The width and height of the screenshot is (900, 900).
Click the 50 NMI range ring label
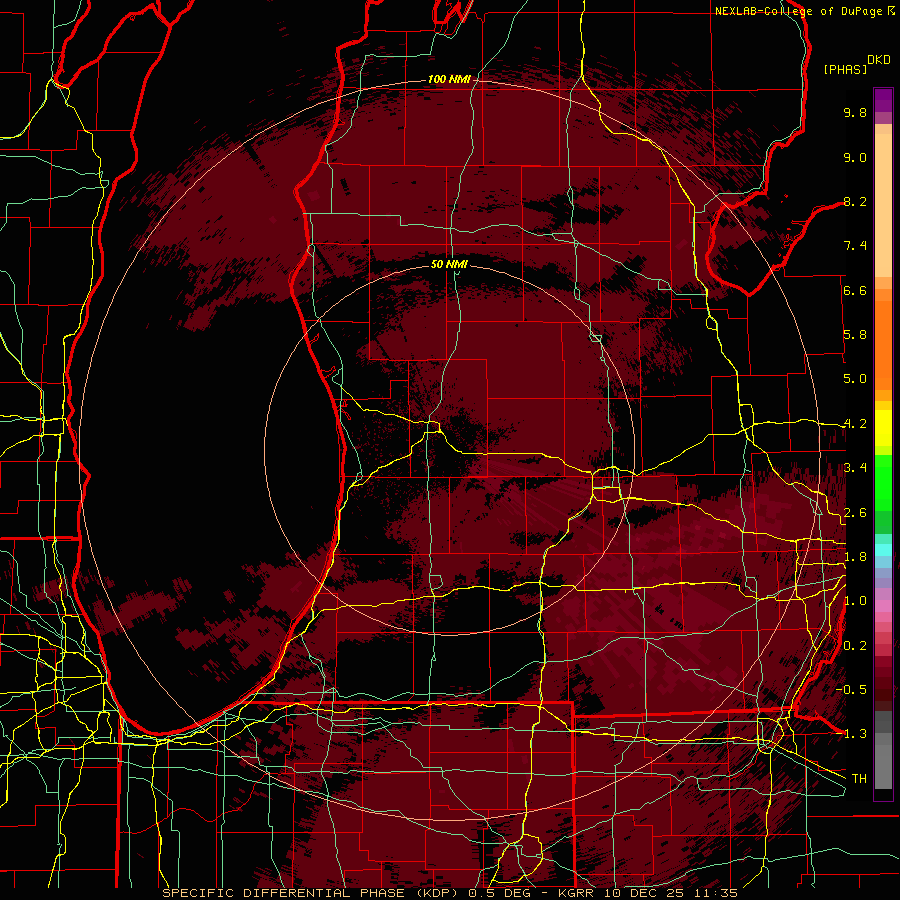(449, 264)
